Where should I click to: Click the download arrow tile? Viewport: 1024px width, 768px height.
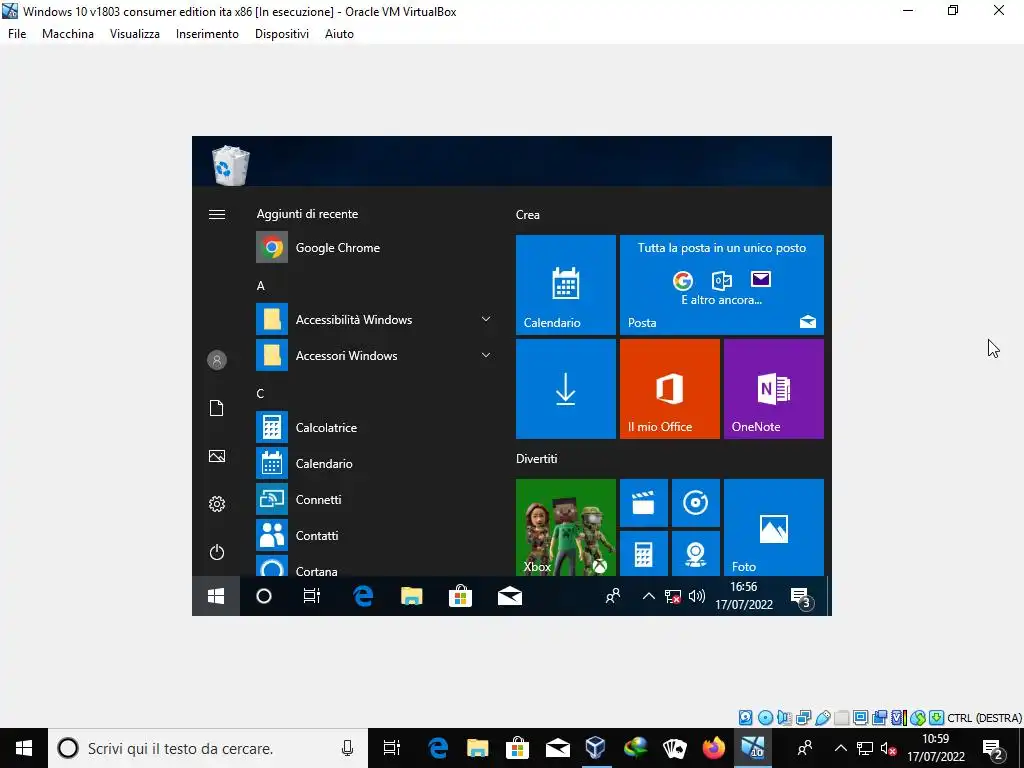[x=566, y=389]
